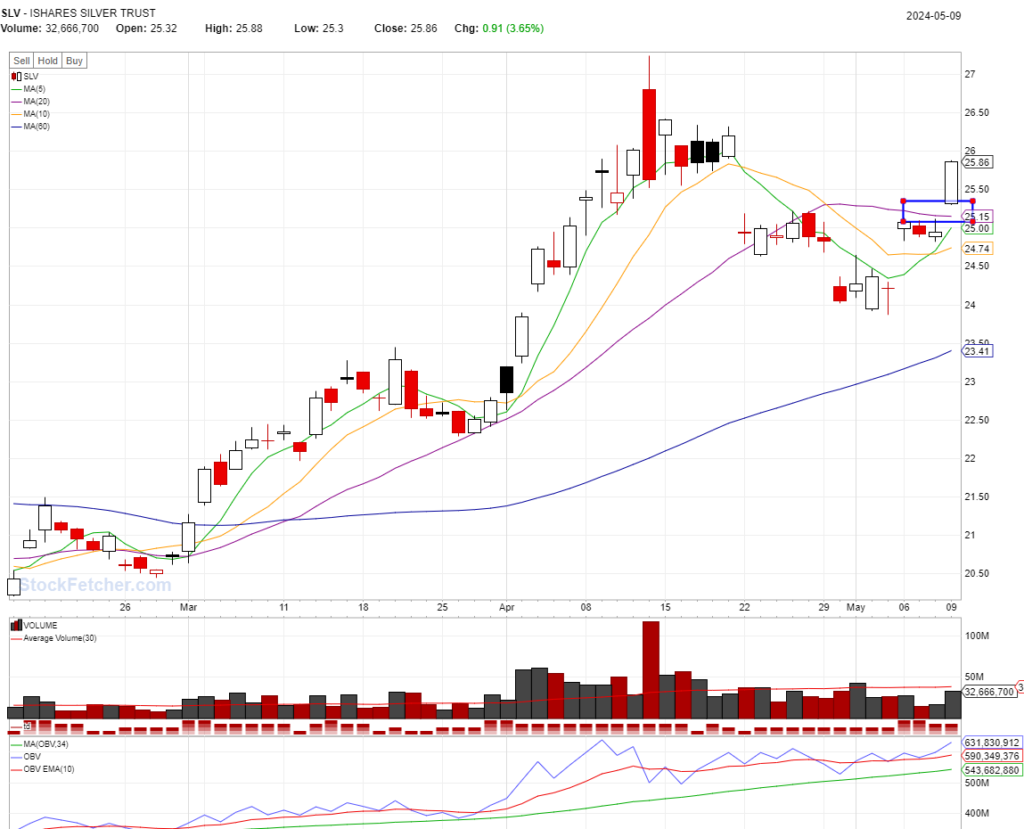Screen dimensions: 1024x829
Task: Click the Sell button
Action: tap(22, 61)
